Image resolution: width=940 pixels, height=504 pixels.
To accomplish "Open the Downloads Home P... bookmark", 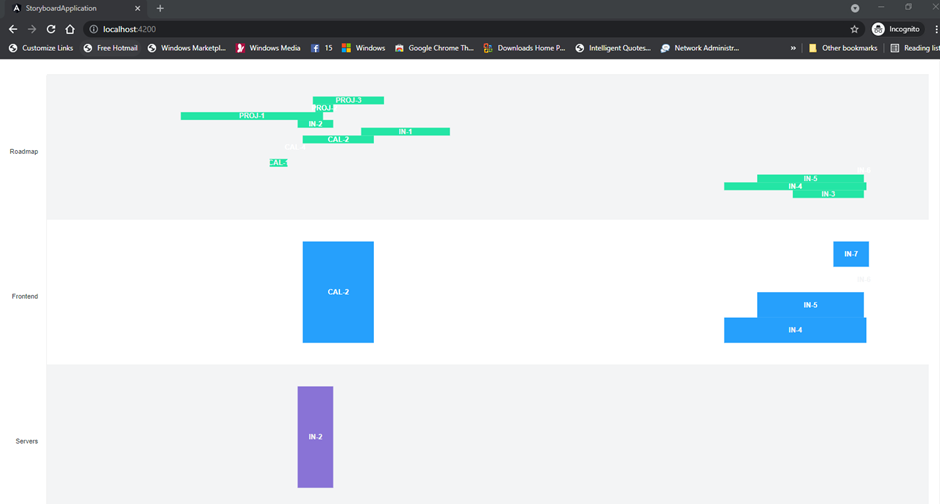I will (524, 48).
